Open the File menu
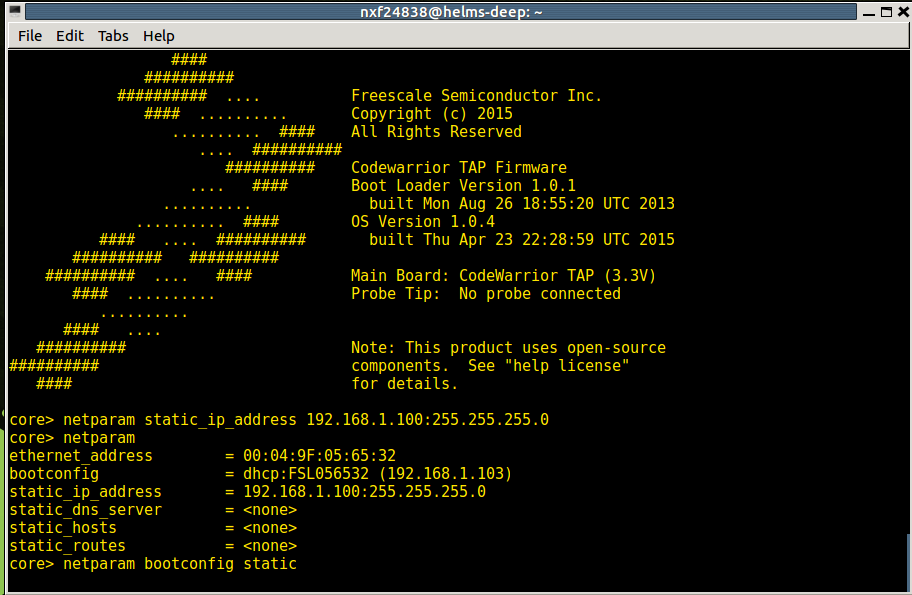 click(x=30, y=36)
